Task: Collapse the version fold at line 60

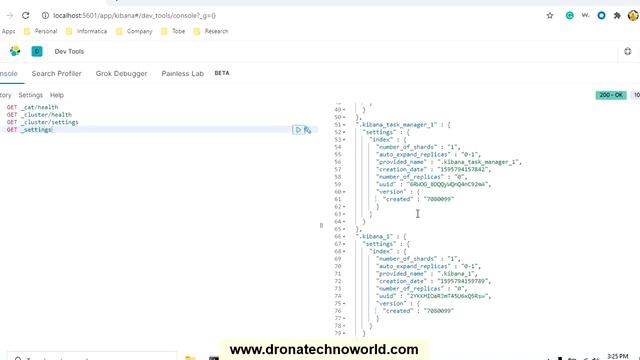Action: click(344, 192)
